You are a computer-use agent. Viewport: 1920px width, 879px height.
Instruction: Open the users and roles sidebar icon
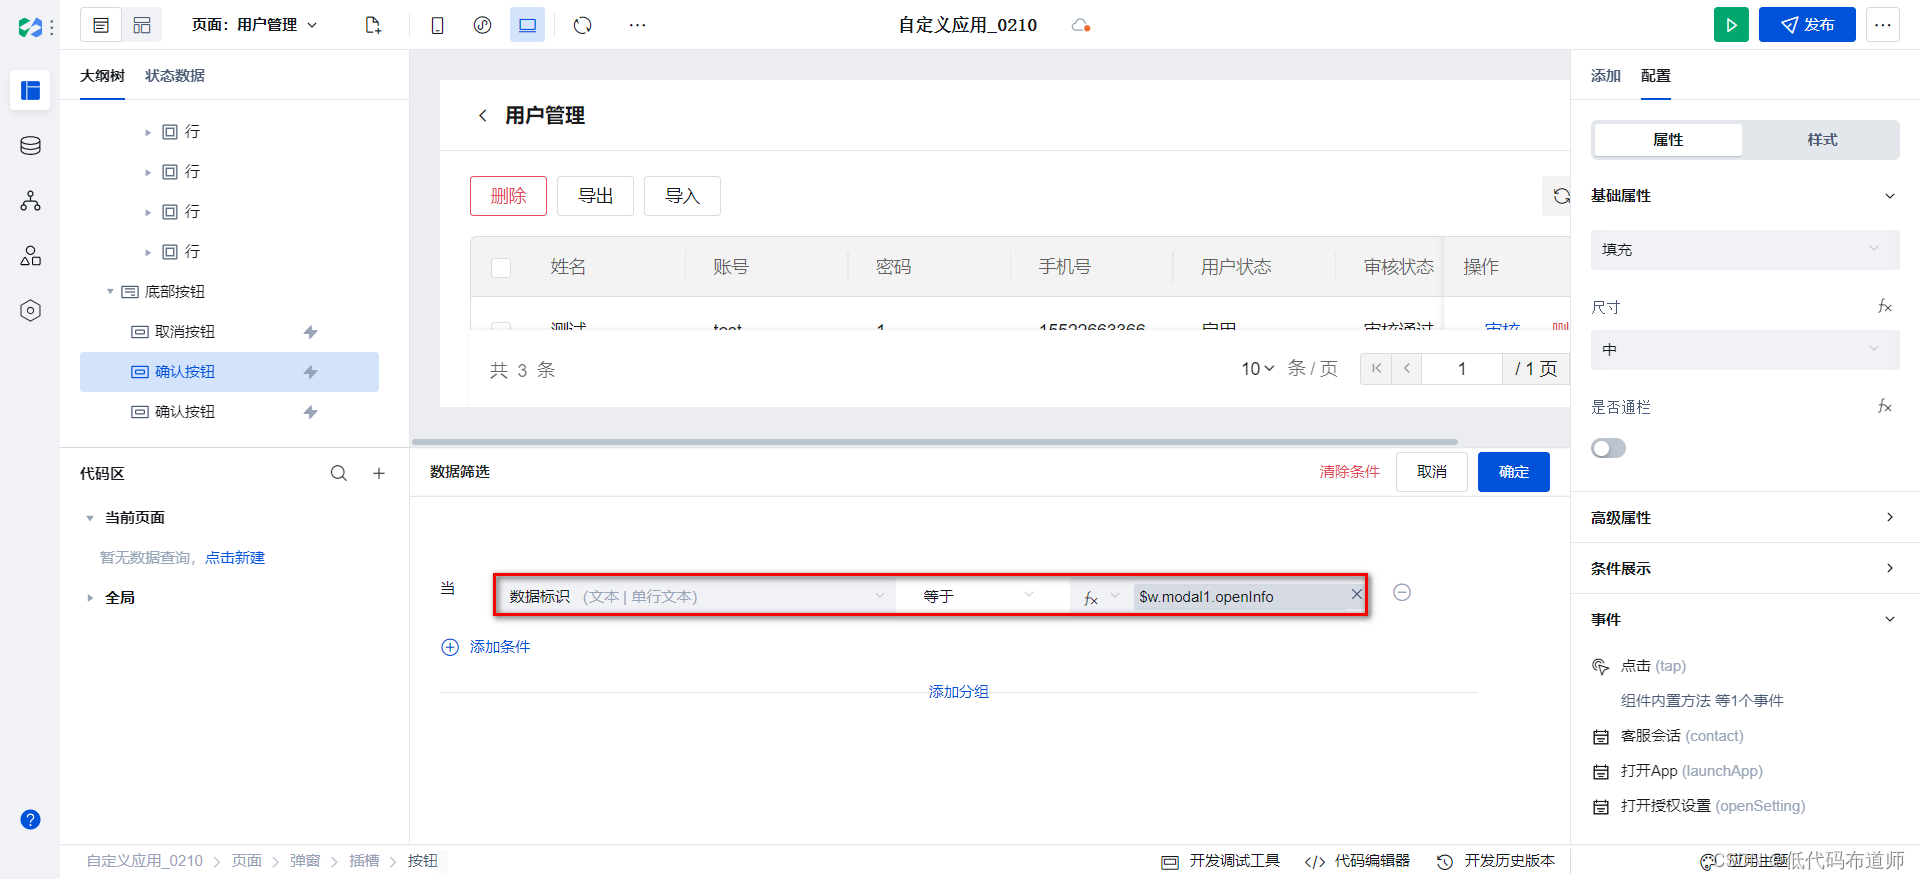(x=31, y=256)
